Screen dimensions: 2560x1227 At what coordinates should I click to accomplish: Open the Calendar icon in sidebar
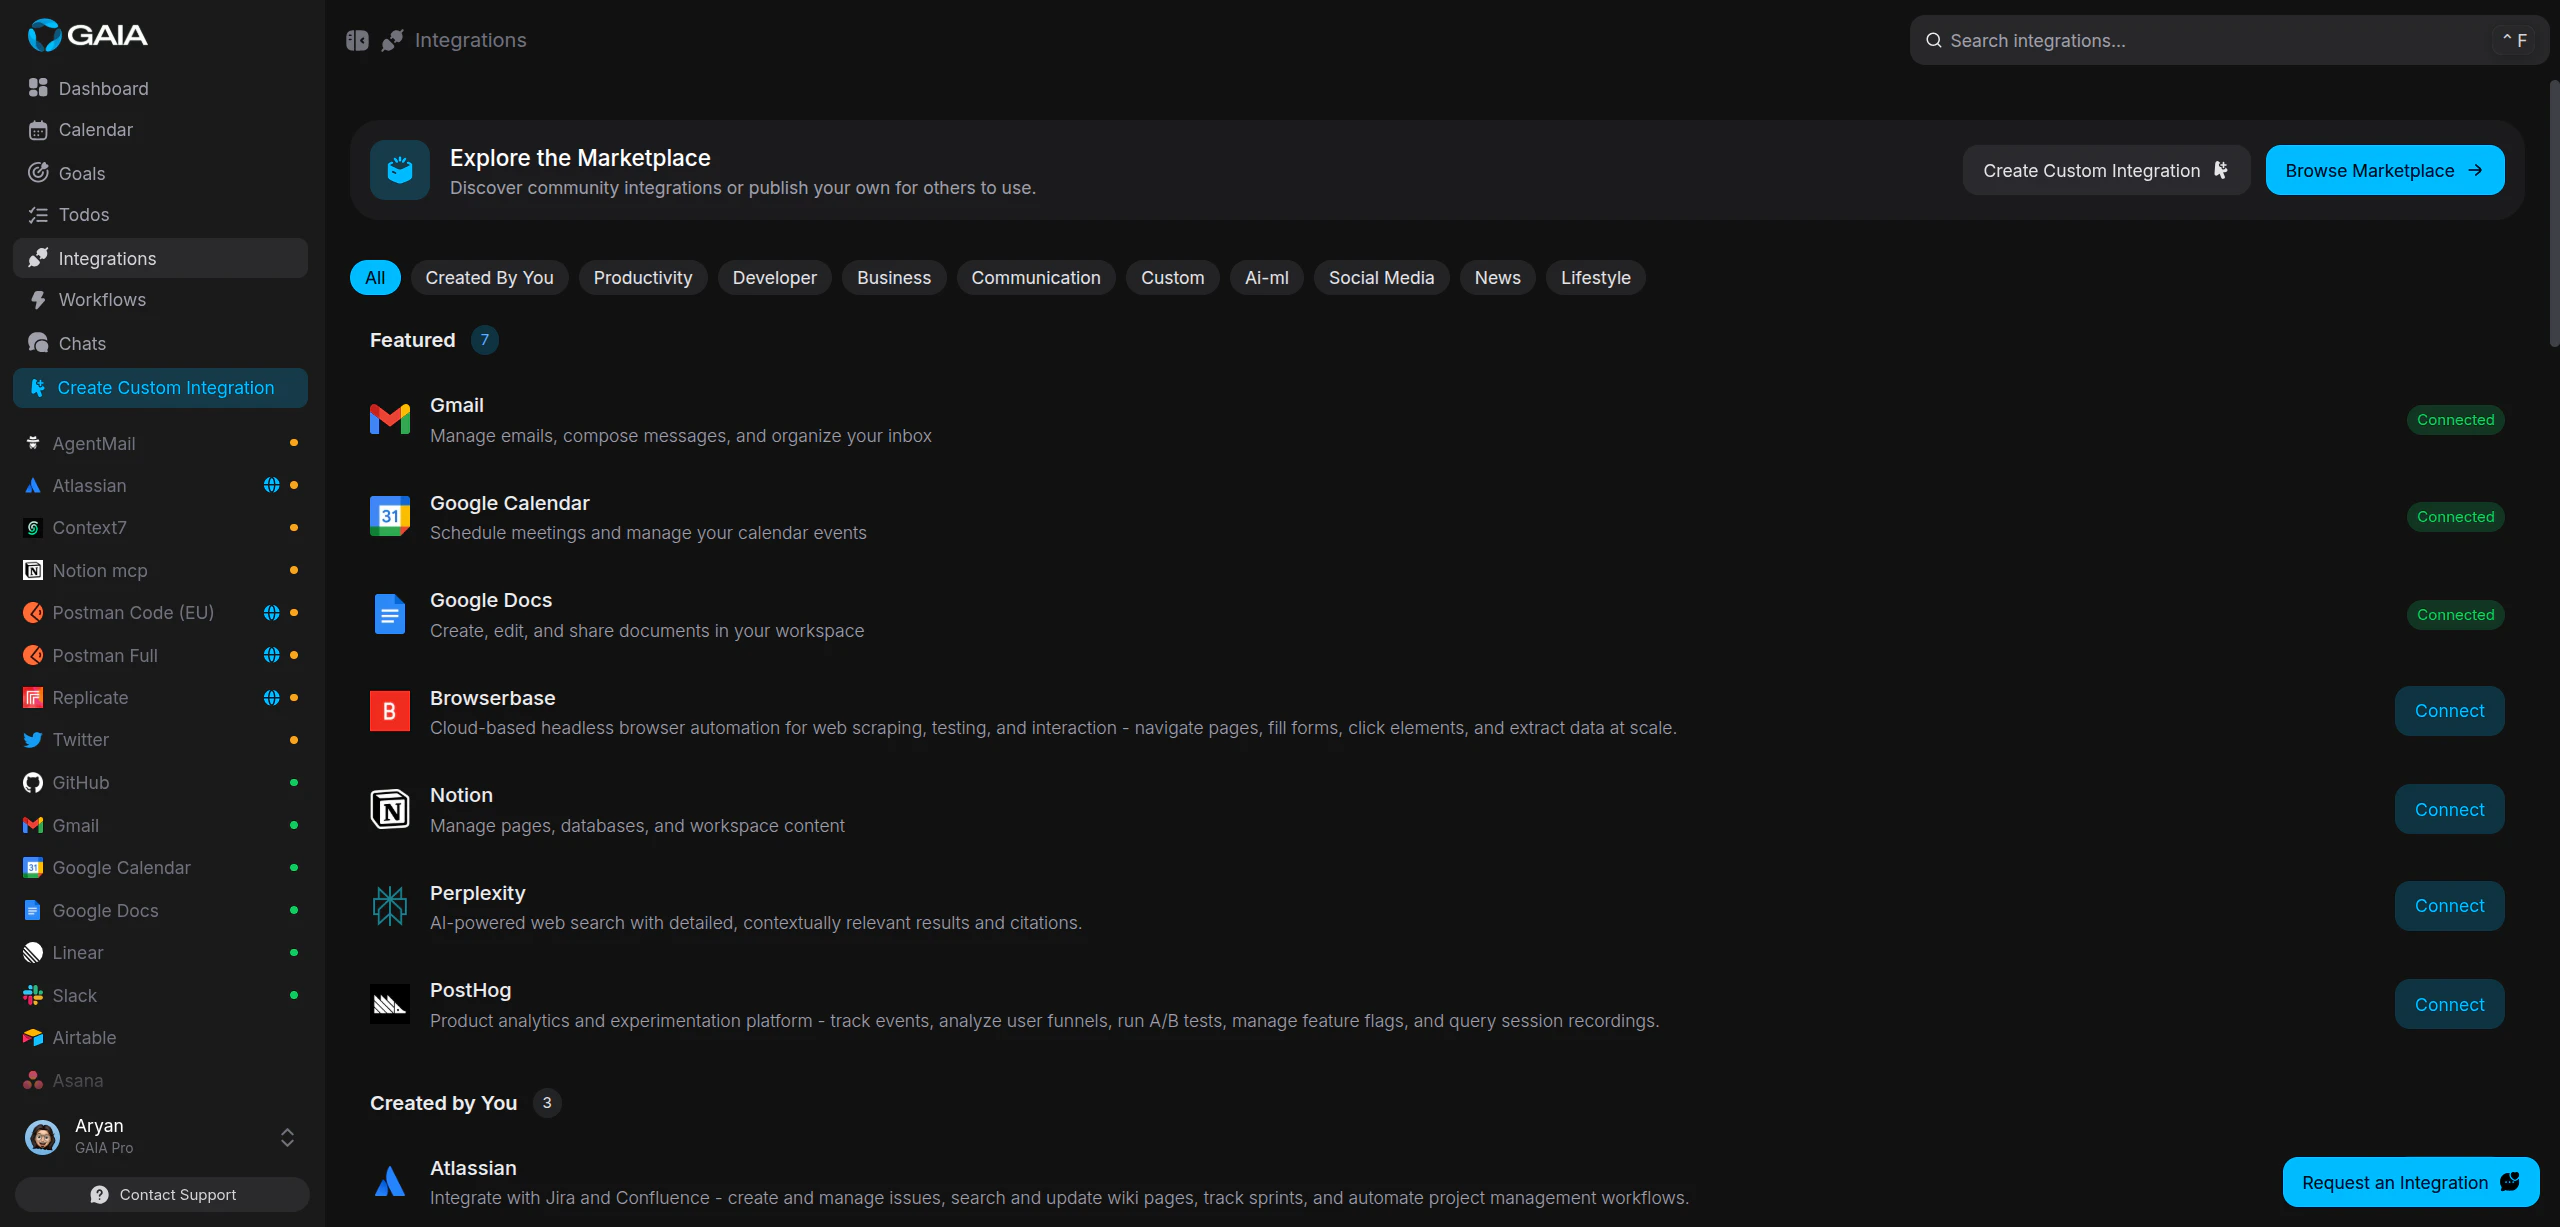(x=38, y=129)
